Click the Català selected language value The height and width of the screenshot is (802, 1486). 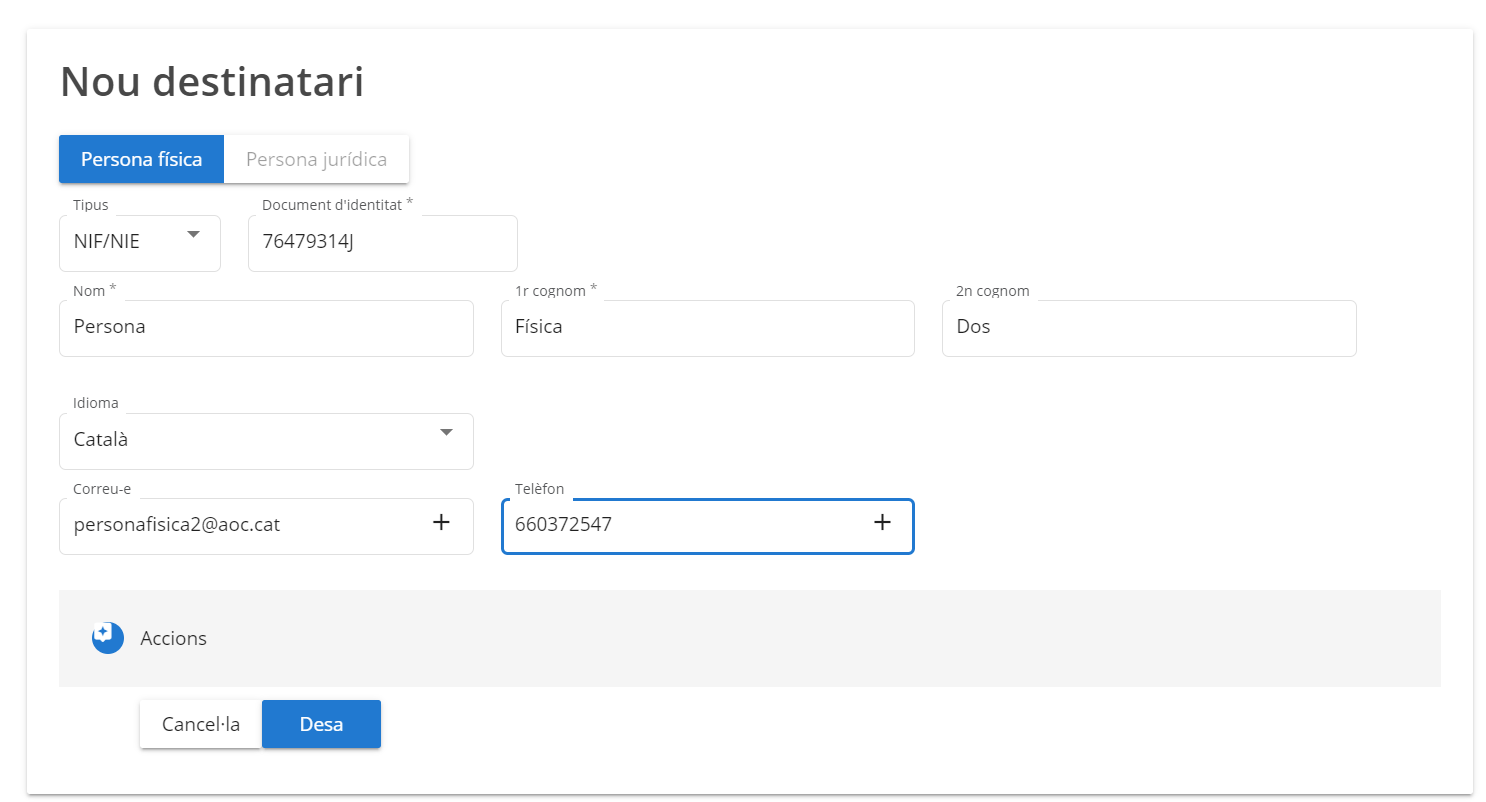click(x=101, y=439)
